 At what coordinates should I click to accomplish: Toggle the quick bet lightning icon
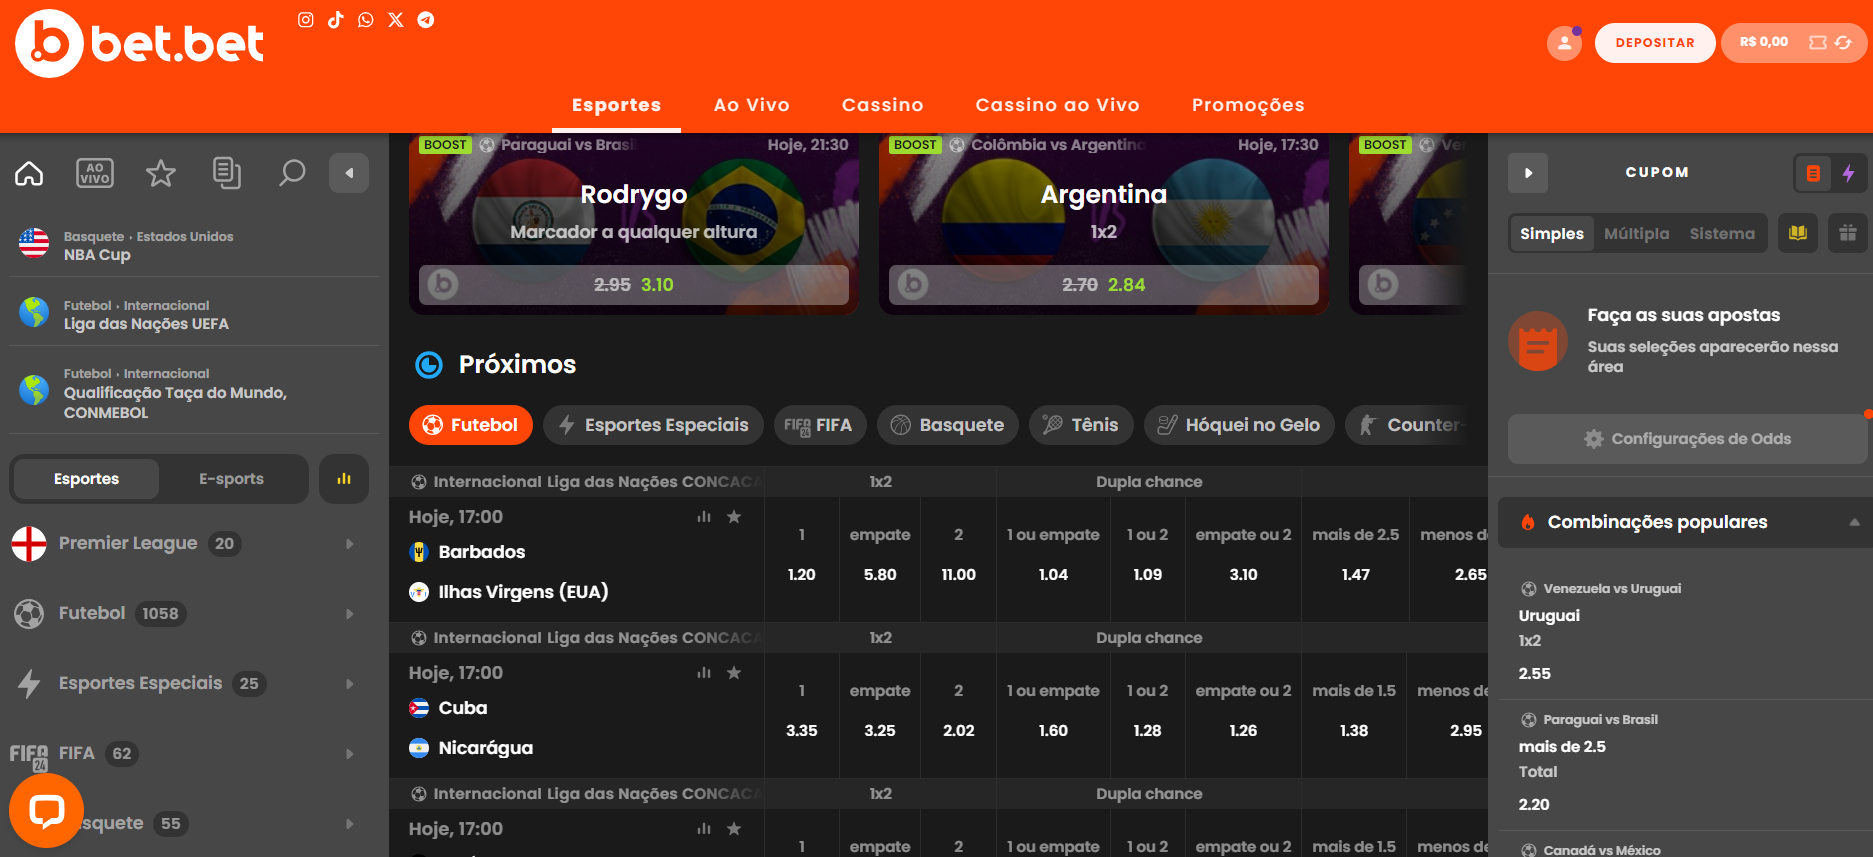(x=1848, y=173)
